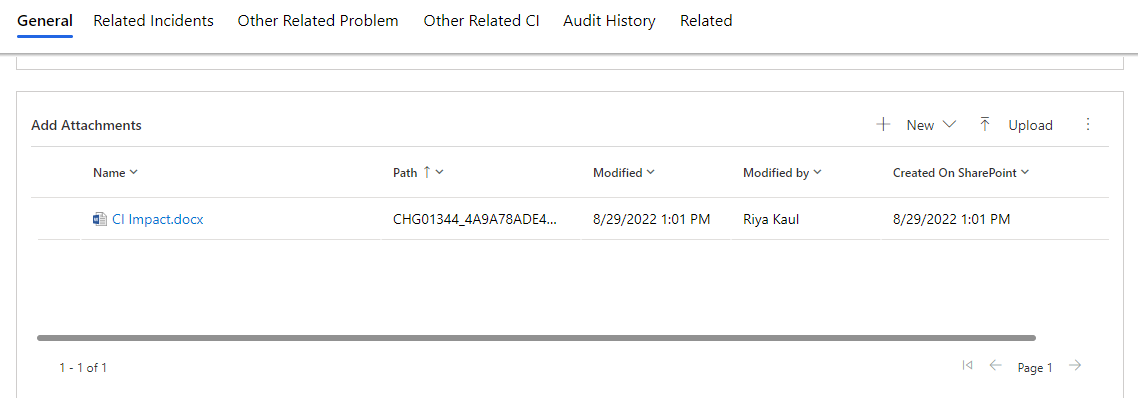
Task: Switch to the Audit History tab
Action: [x=609, y=21]
